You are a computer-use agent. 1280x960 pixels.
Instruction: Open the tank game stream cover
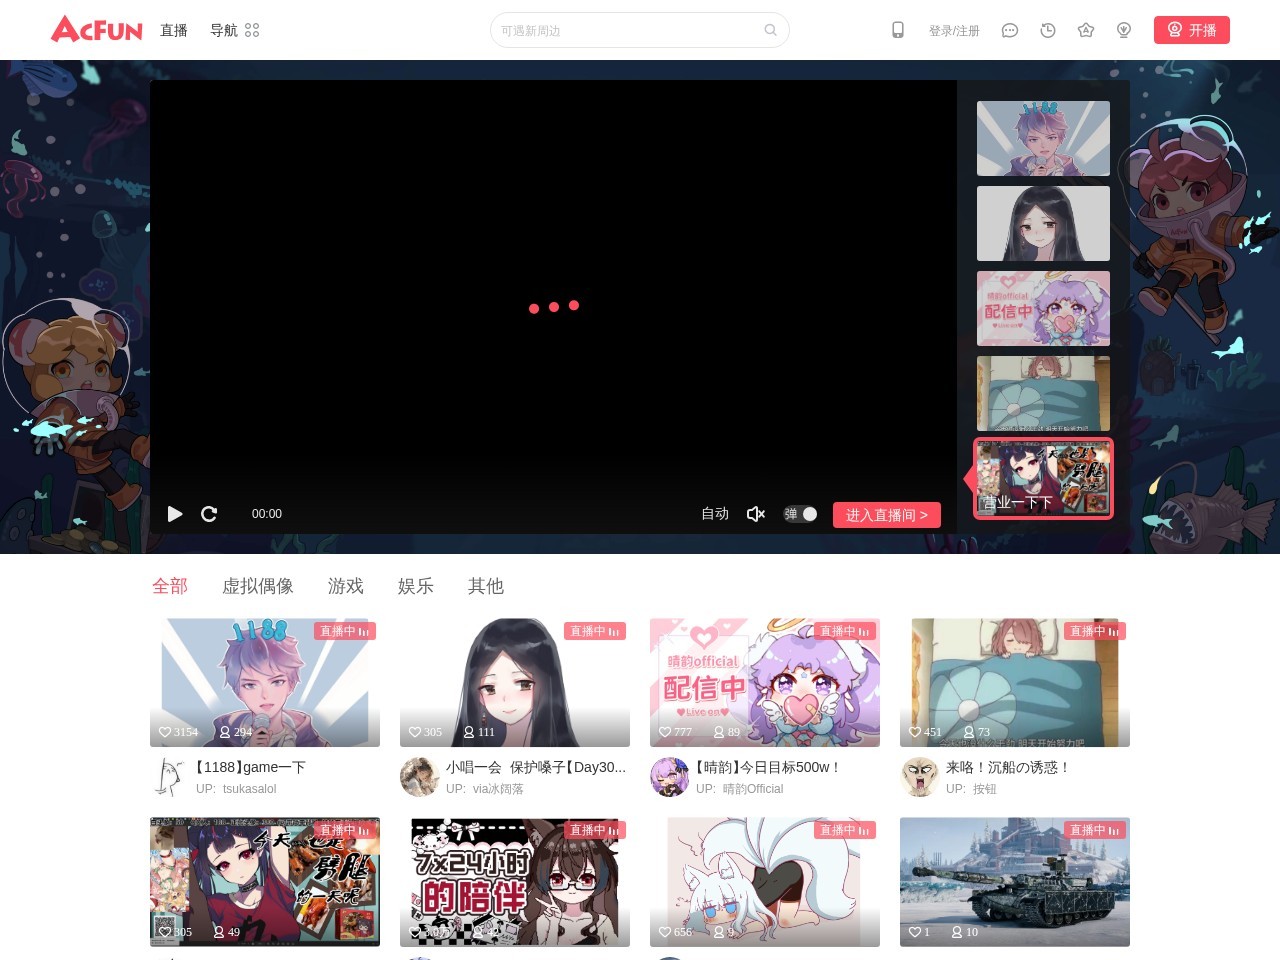[x=1015, y=882]
